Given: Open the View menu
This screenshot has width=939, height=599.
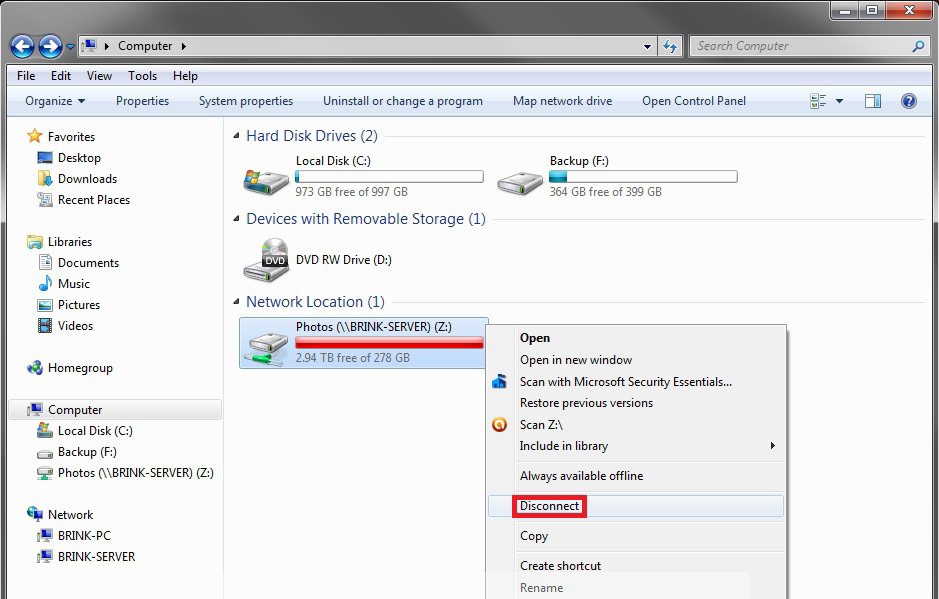Looking at the screenshot, I should point(99,76).
